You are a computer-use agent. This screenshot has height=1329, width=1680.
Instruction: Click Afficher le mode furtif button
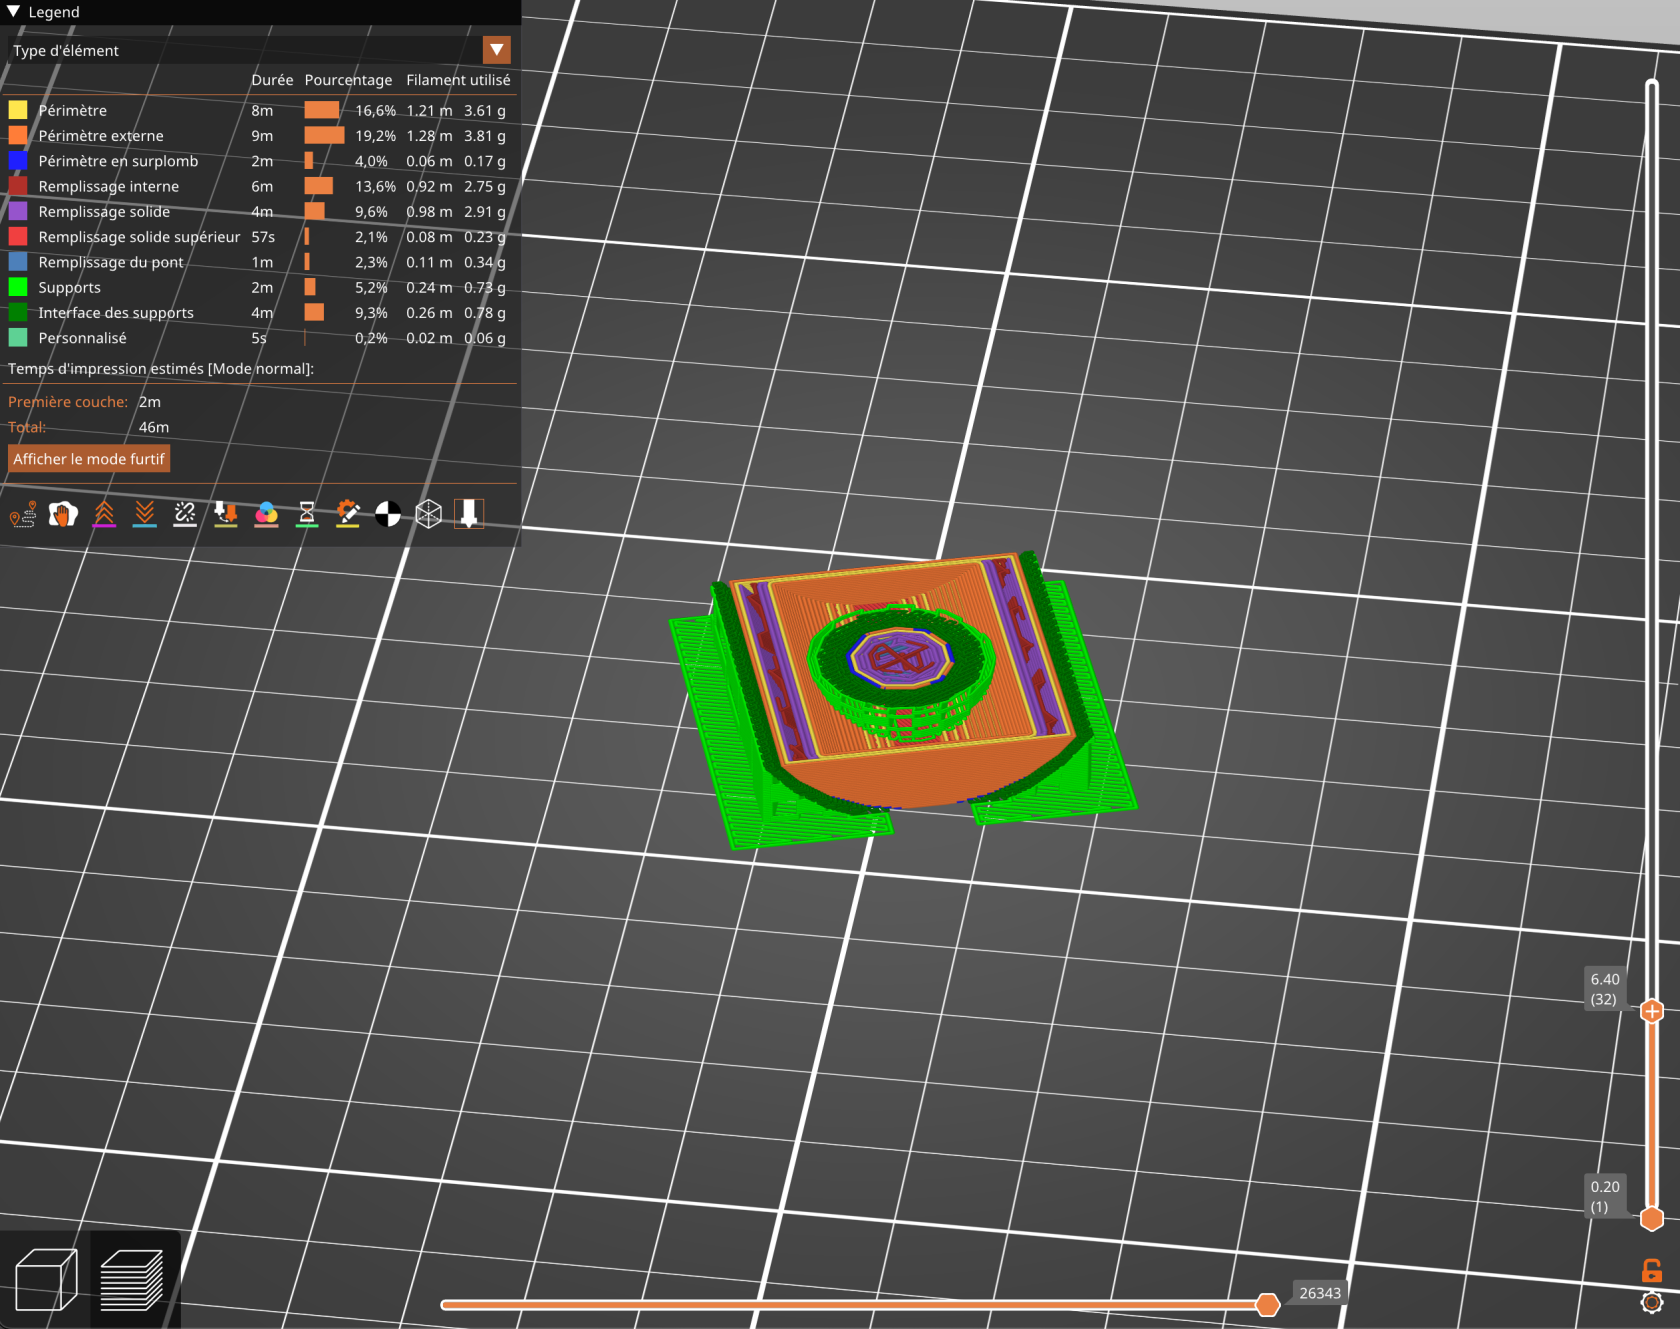pyautogui.click(x=89, y=459)
